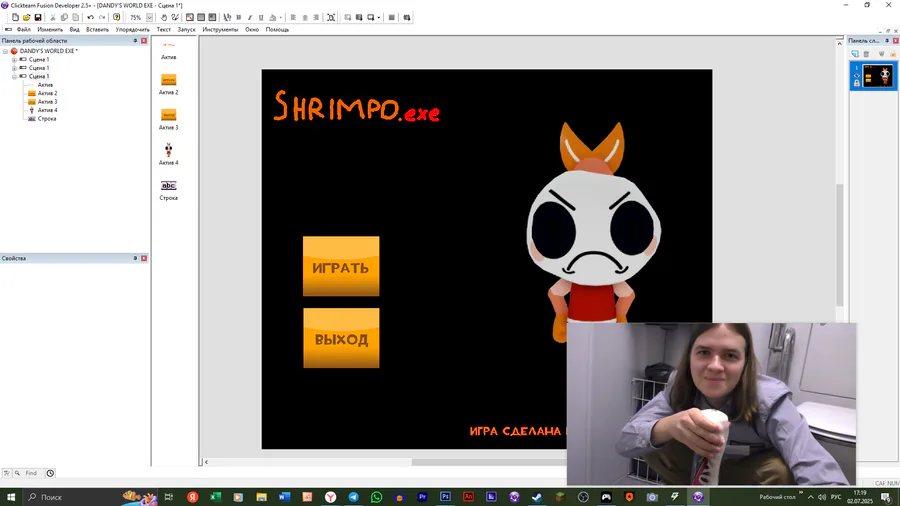Collapse the DANDY'S WORLD EXE tree root

coord(6,51)
